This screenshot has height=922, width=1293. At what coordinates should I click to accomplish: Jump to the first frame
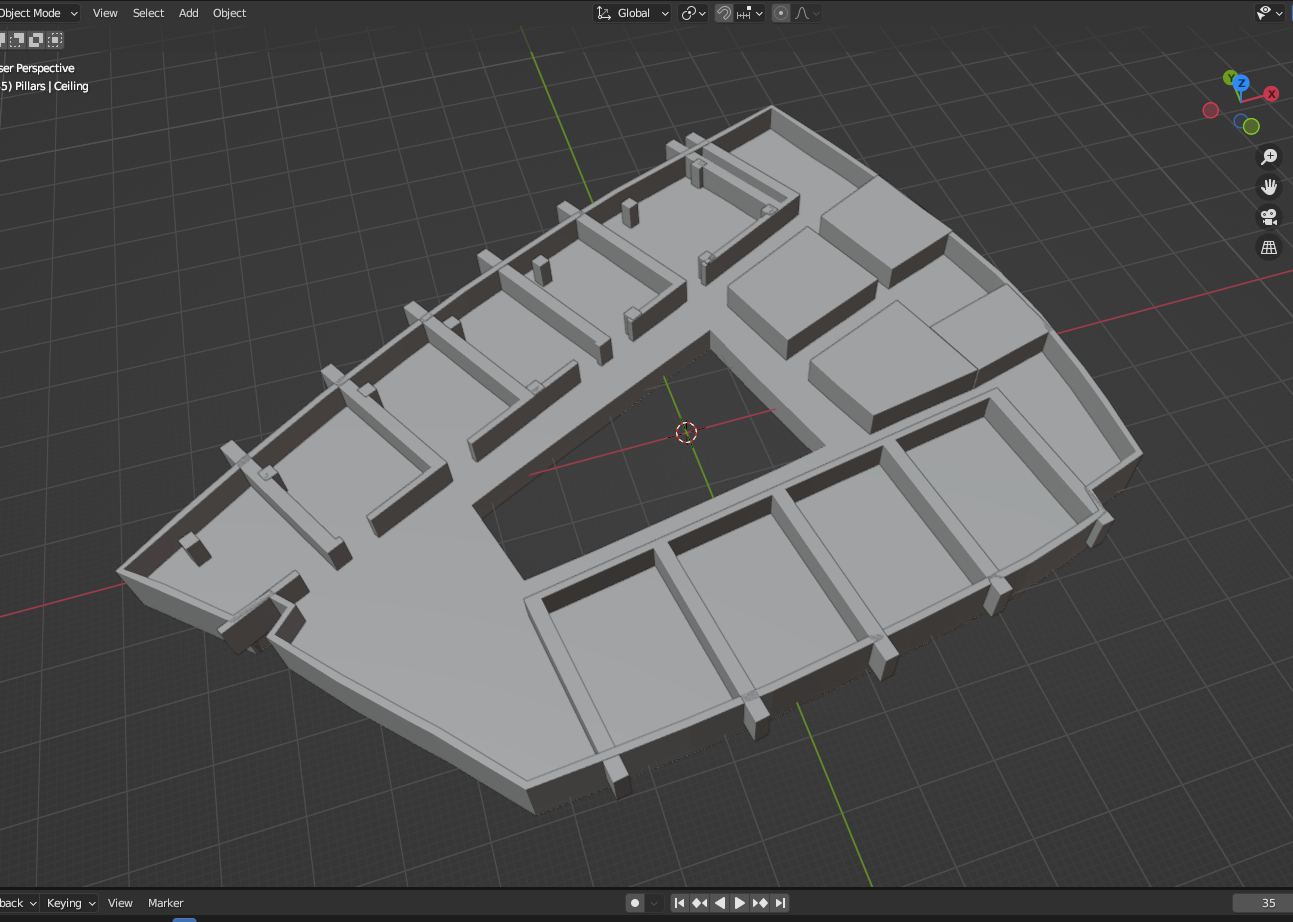[680, 903]
